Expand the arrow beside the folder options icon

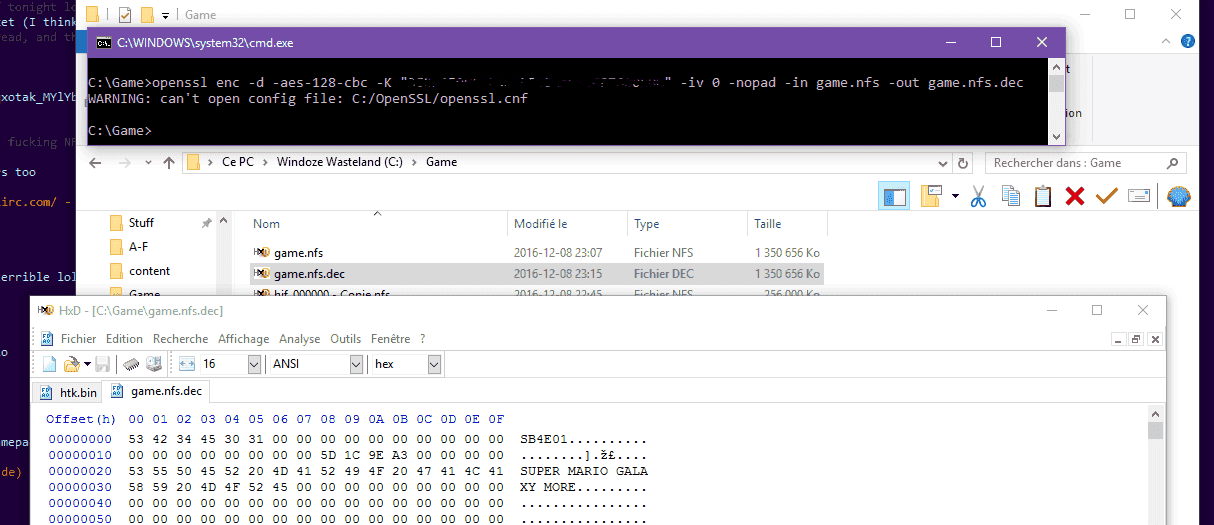pyautogui.click(x=955, y=196)
